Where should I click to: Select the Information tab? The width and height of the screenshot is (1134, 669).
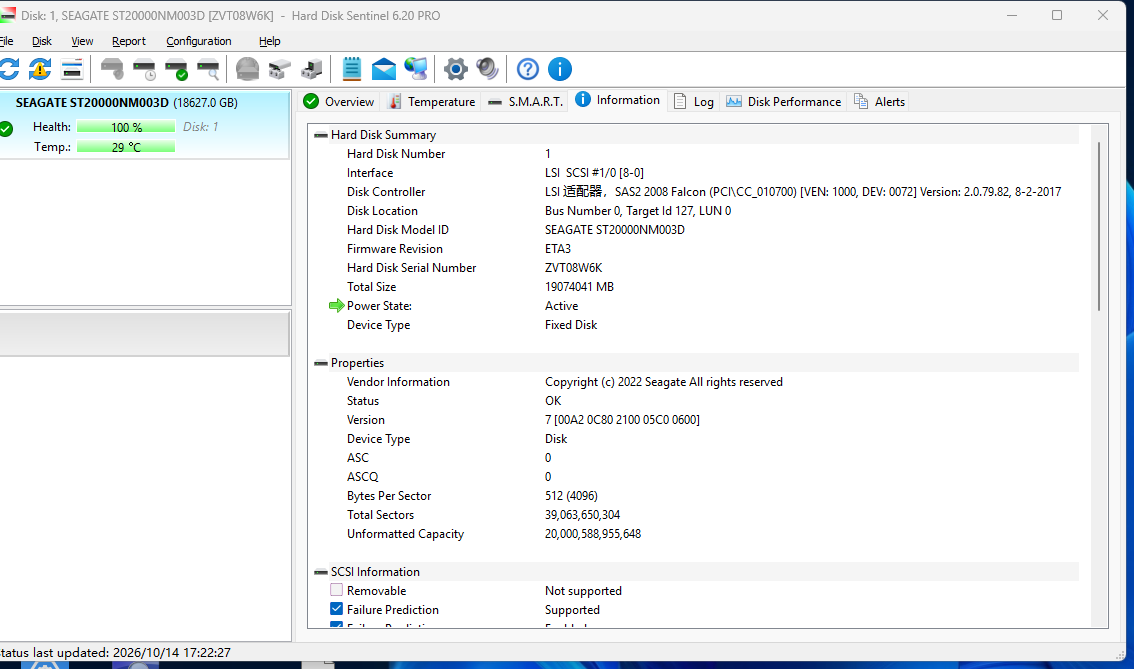[618, 100]
